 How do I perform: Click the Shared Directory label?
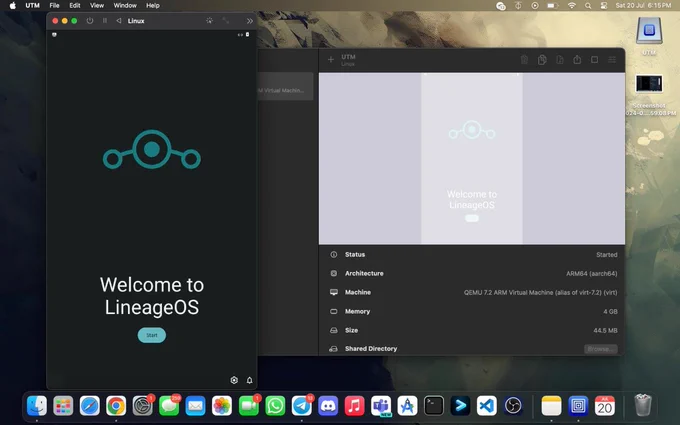click(371, 349)
